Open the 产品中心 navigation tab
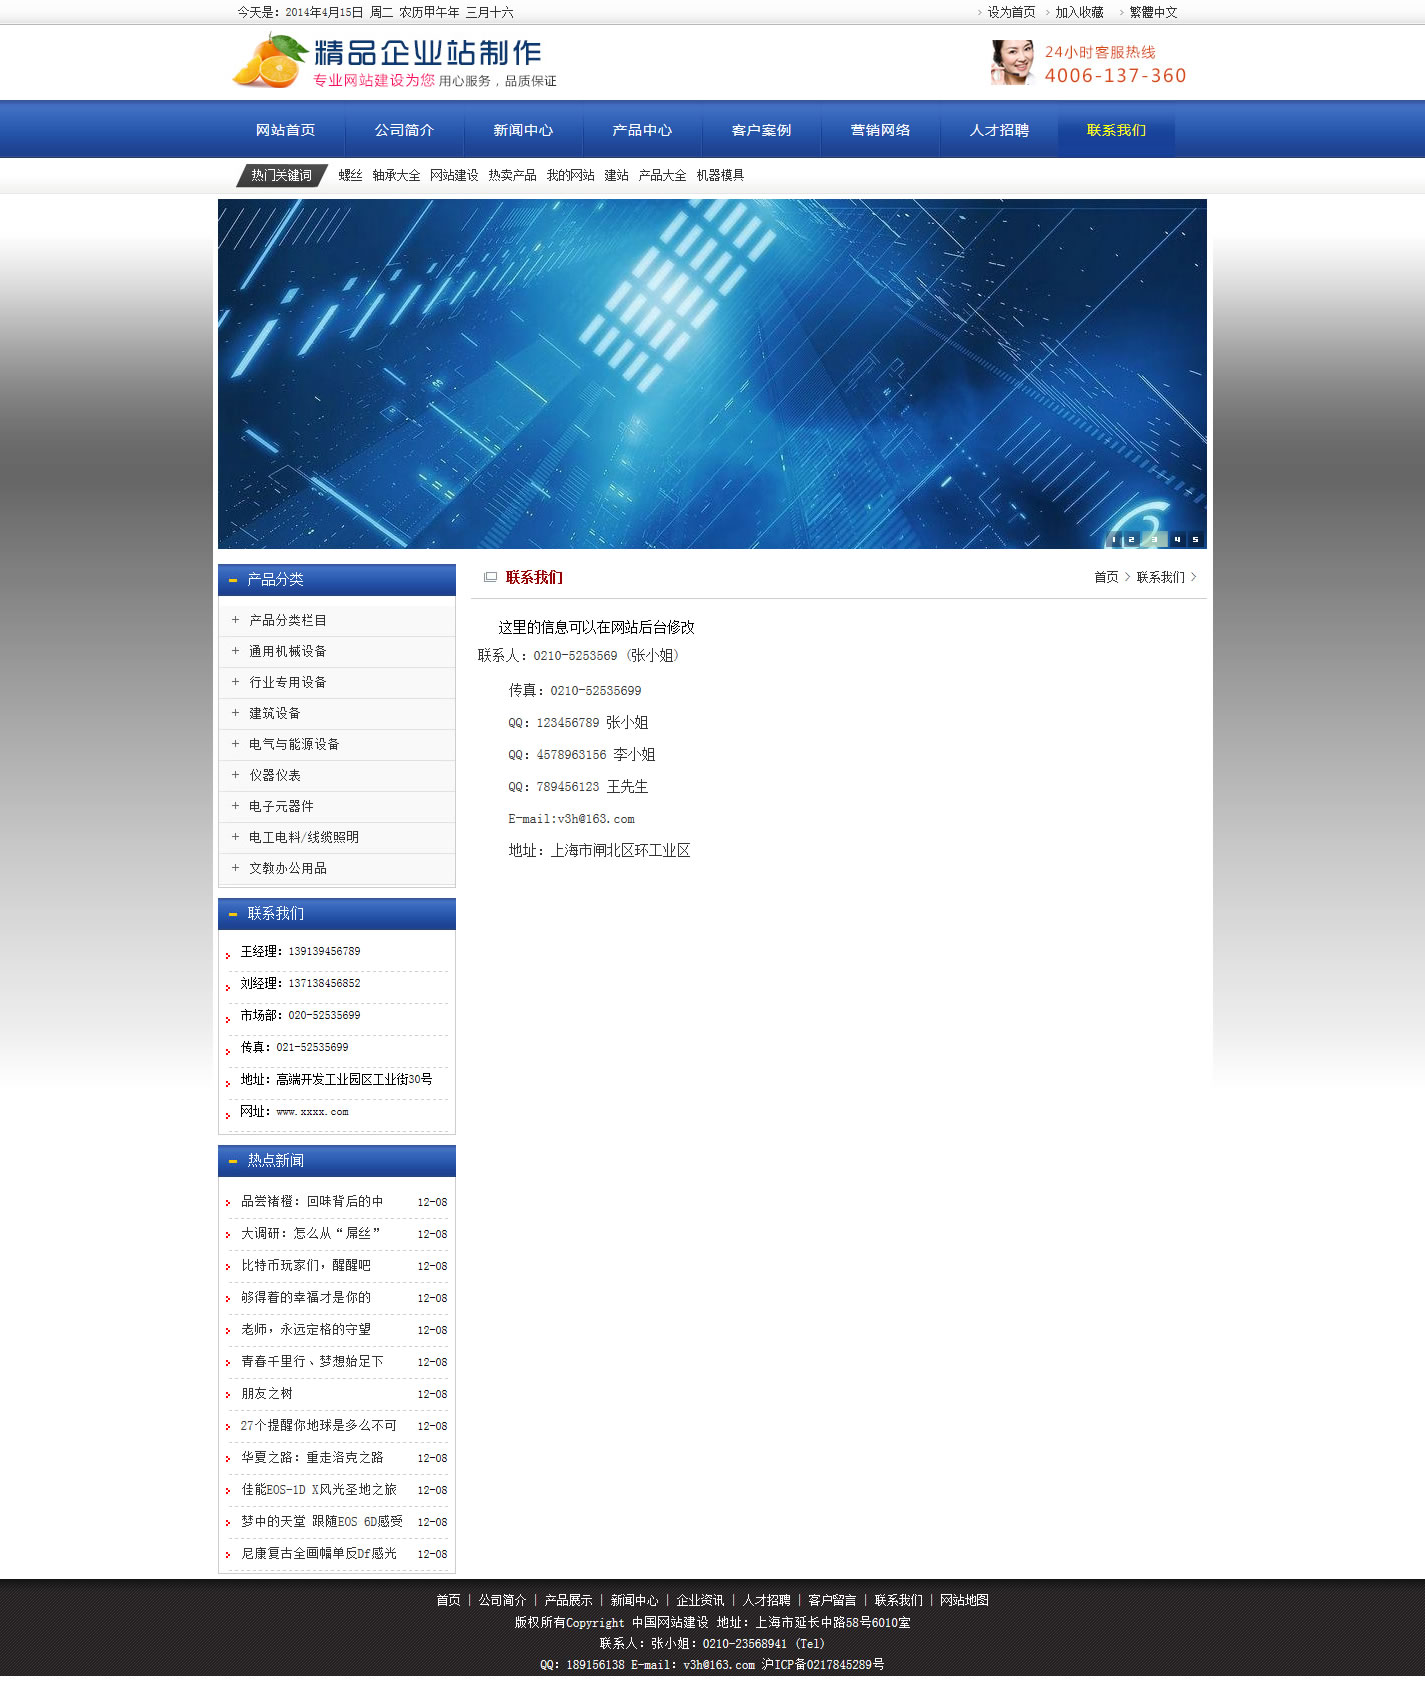The height and width of the screenshot is (1693, 1425). click(x=642, y=130)
